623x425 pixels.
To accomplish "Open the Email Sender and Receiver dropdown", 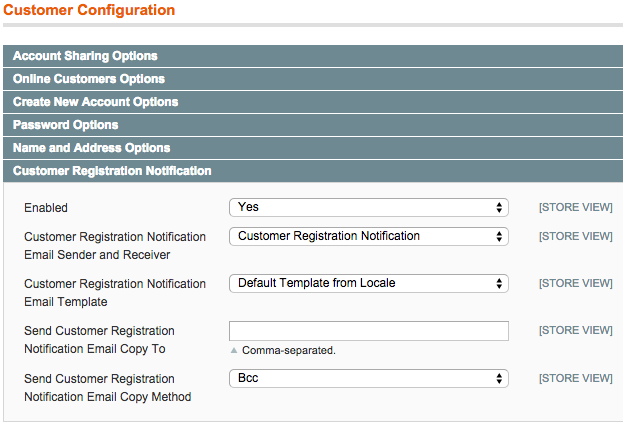I will (x=369, y=236).
